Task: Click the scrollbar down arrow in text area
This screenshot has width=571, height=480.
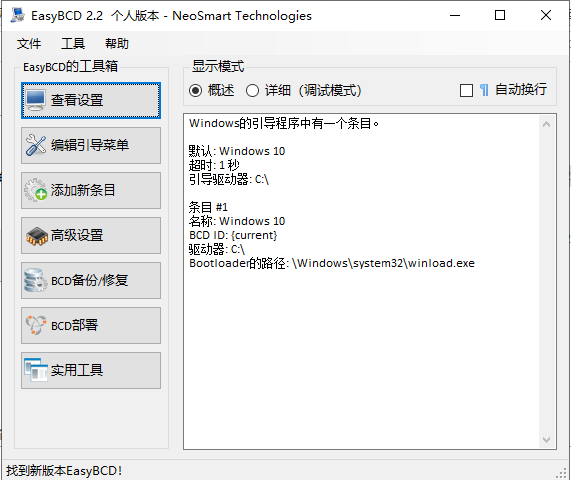Action: point(546,440)
